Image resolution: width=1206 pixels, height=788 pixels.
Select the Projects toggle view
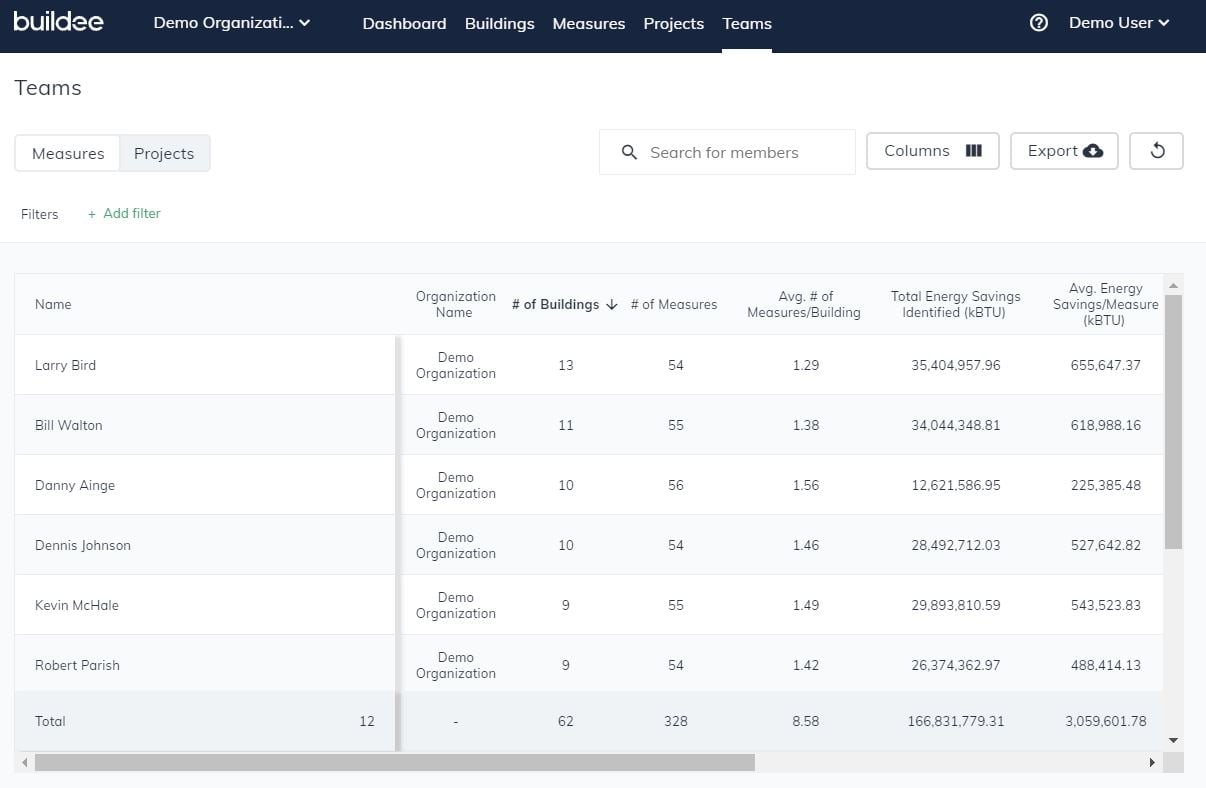164,154
